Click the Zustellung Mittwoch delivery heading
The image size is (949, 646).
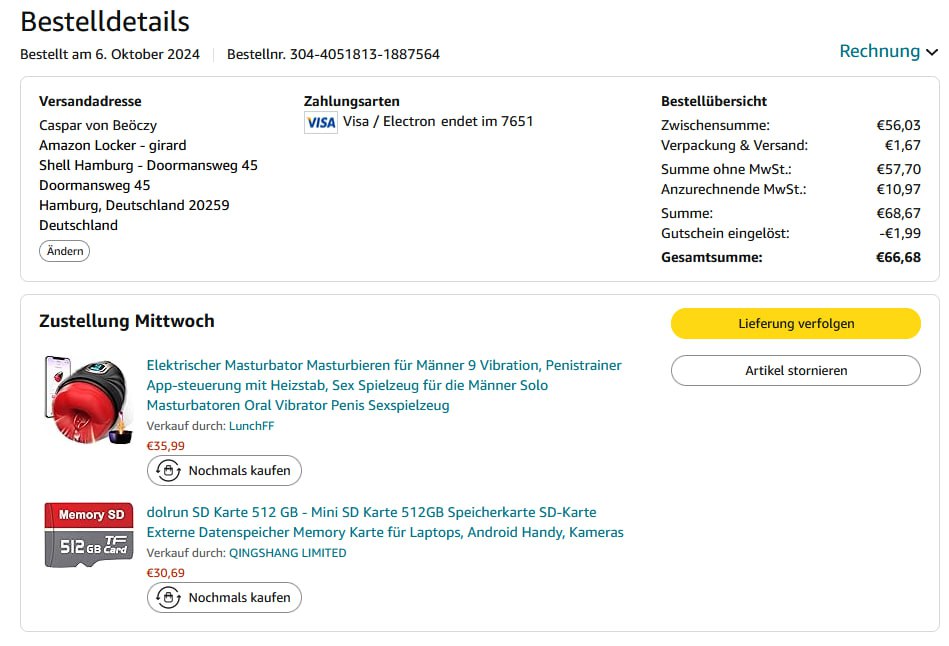[127, 321]
